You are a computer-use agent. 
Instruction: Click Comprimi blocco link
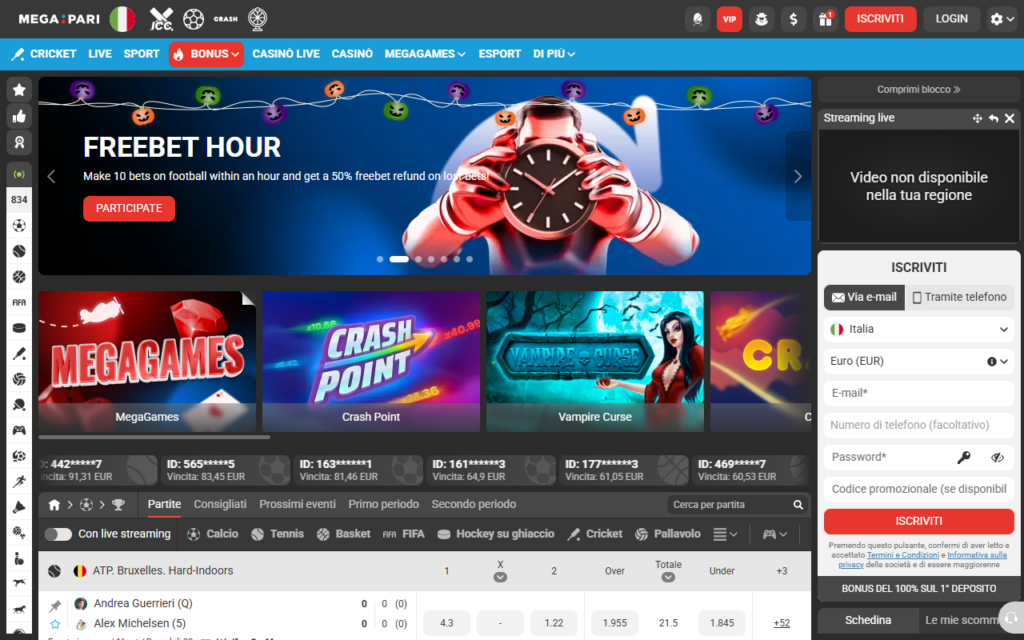click(x=919, y=89)
